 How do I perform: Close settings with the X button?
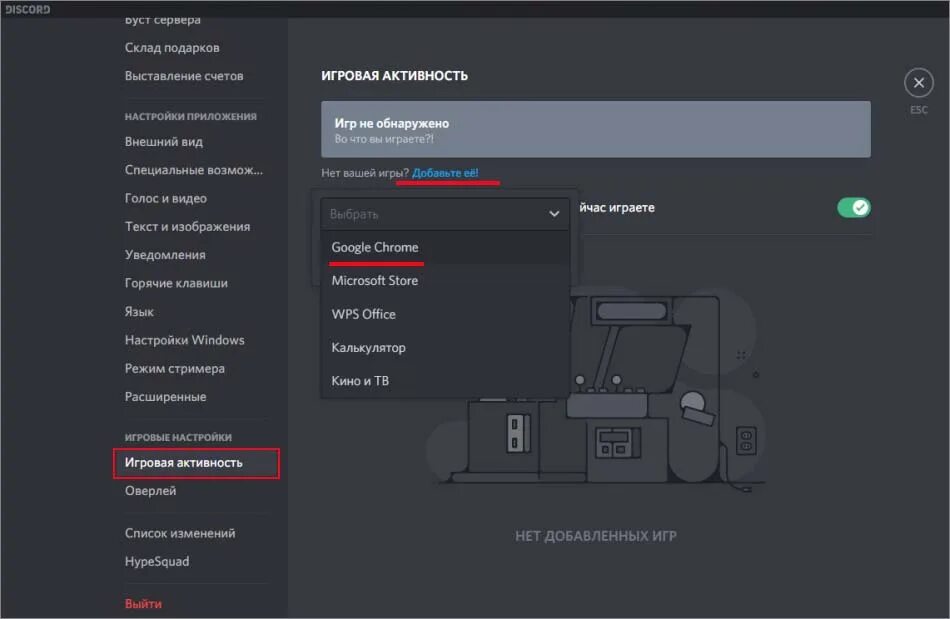[x=918, y=83]
